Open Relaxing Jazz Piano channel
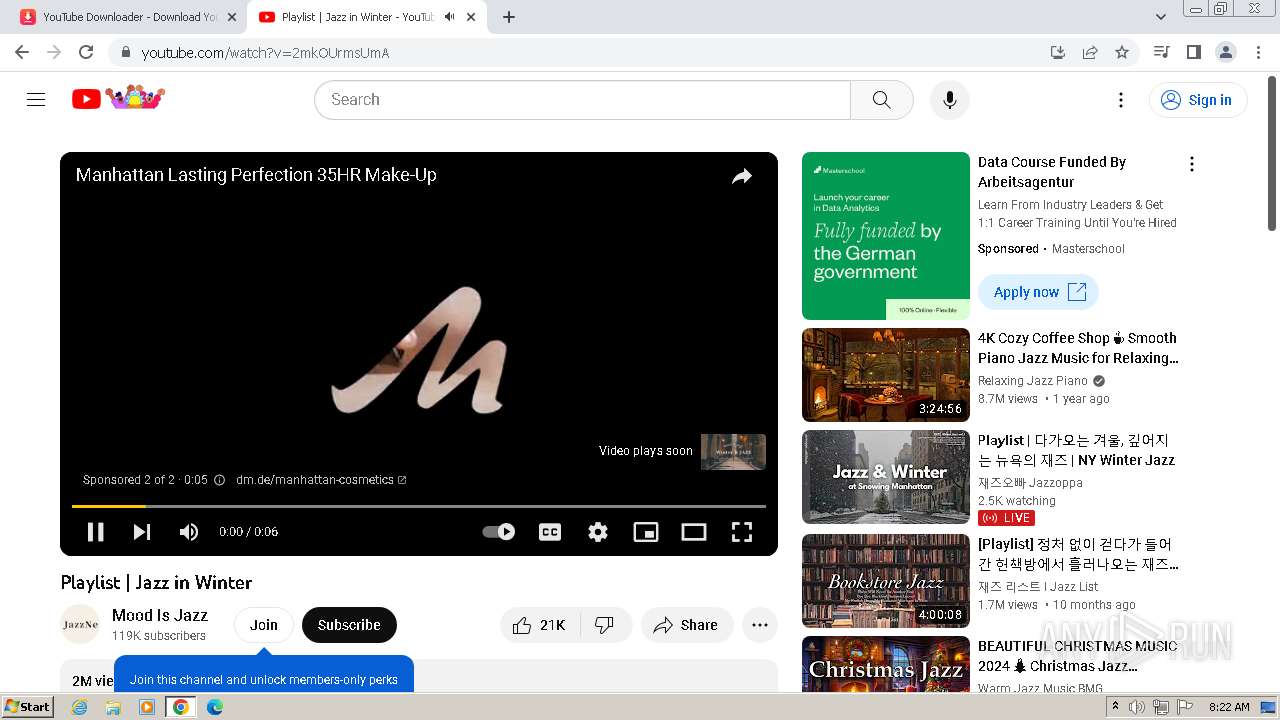1280x720 pixels. (1033, 381)
